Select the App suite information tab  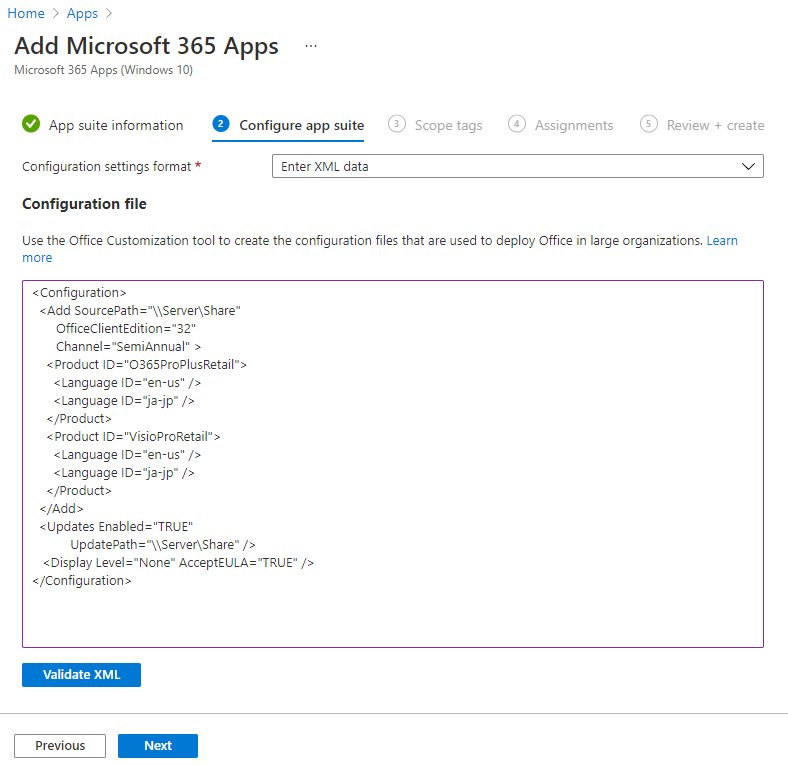tap(116, 125)
